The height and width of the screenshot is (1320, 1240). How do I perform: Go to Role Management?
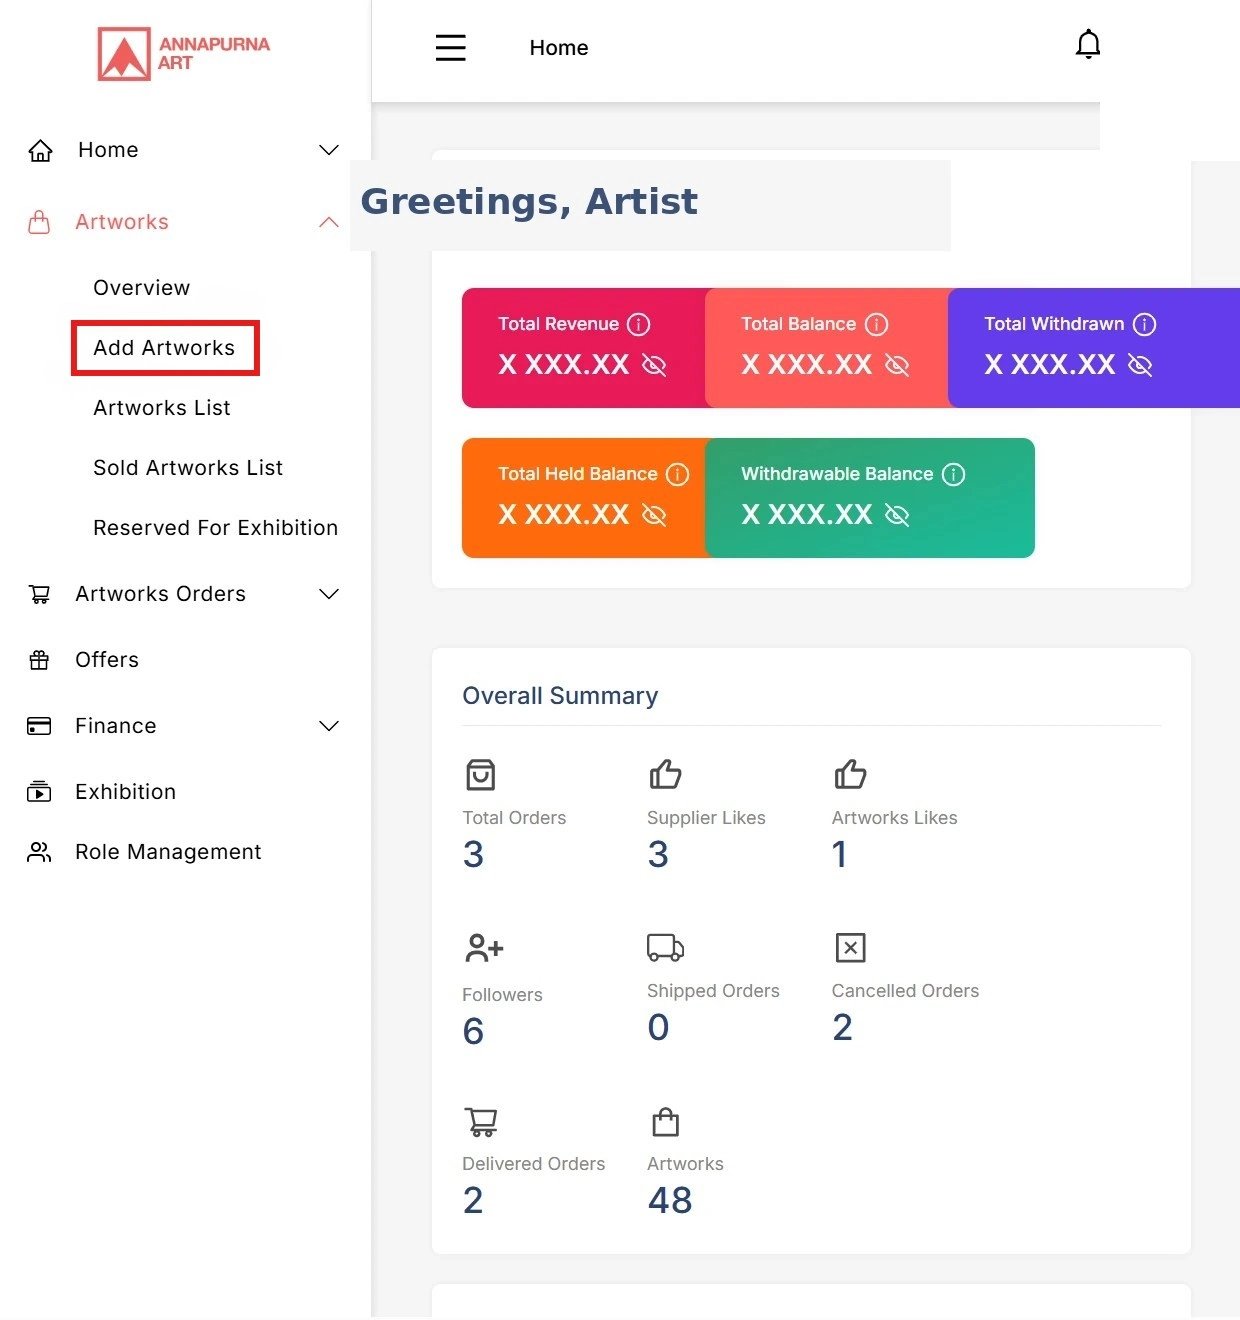pyautogui.click(x=168, y=852)
